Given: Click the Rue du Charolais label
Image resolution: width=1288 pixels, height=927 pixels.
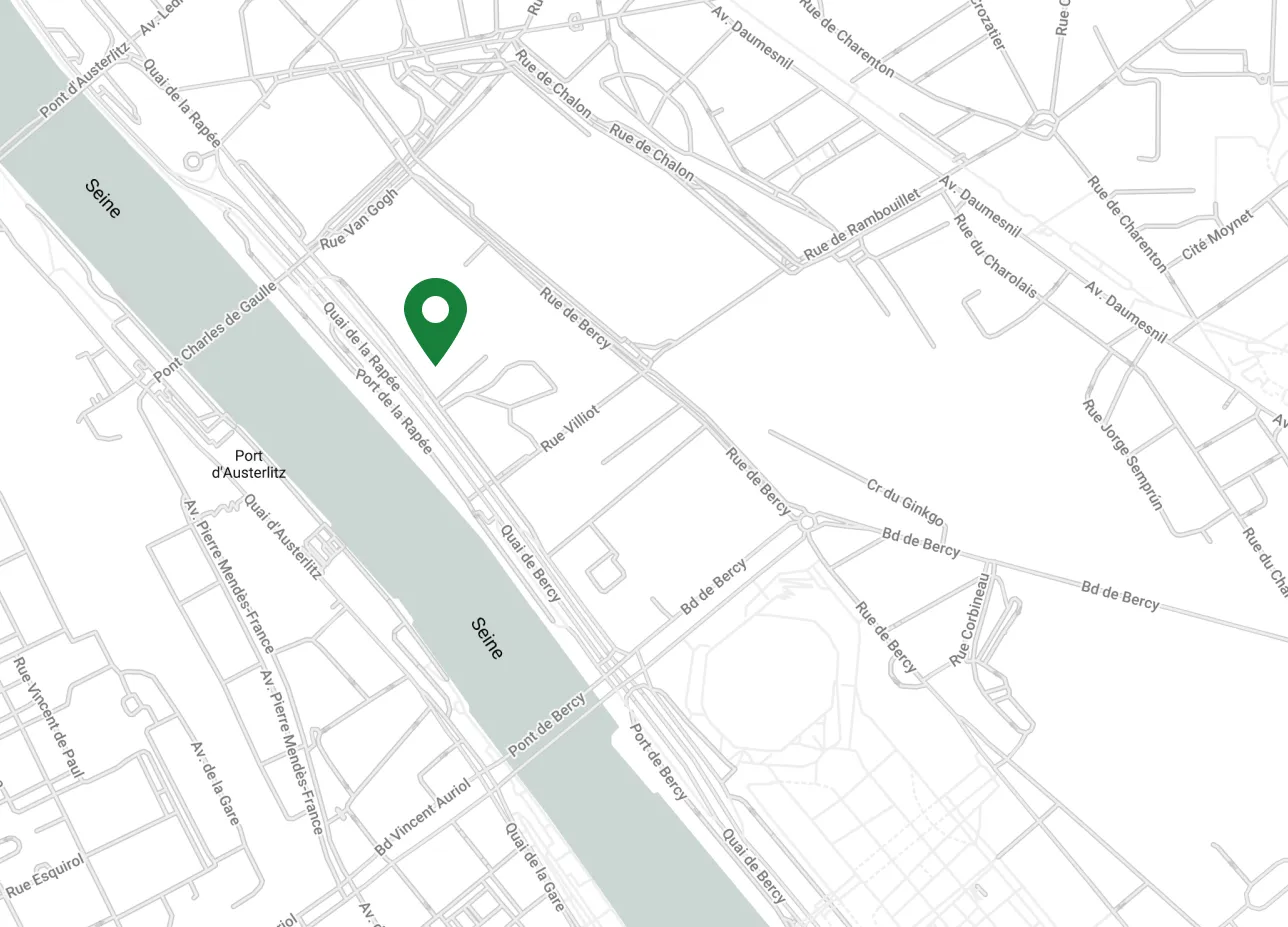Looking at the screenshot, I should click(994, 256).
